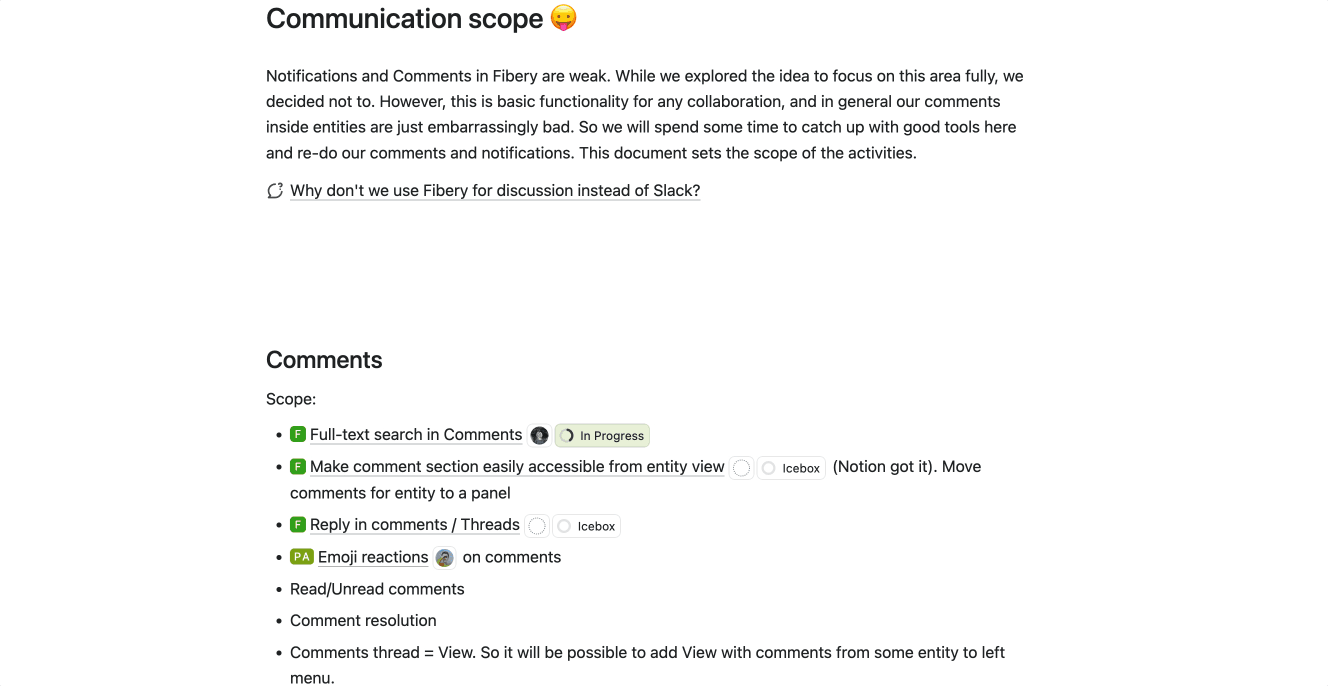Open Make comment section easily accessible link

(x=517, y=466)
